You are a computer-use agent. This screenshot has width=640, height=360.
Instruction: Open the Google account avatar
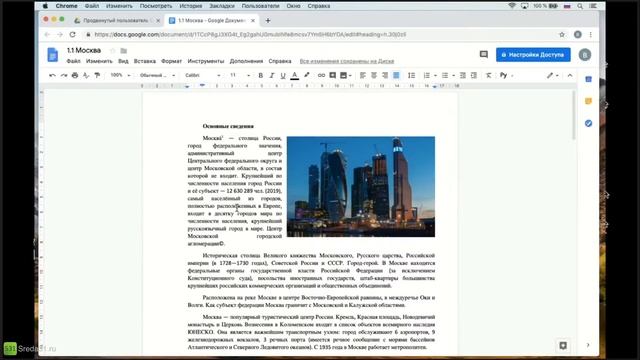click(x=584, y=55)
